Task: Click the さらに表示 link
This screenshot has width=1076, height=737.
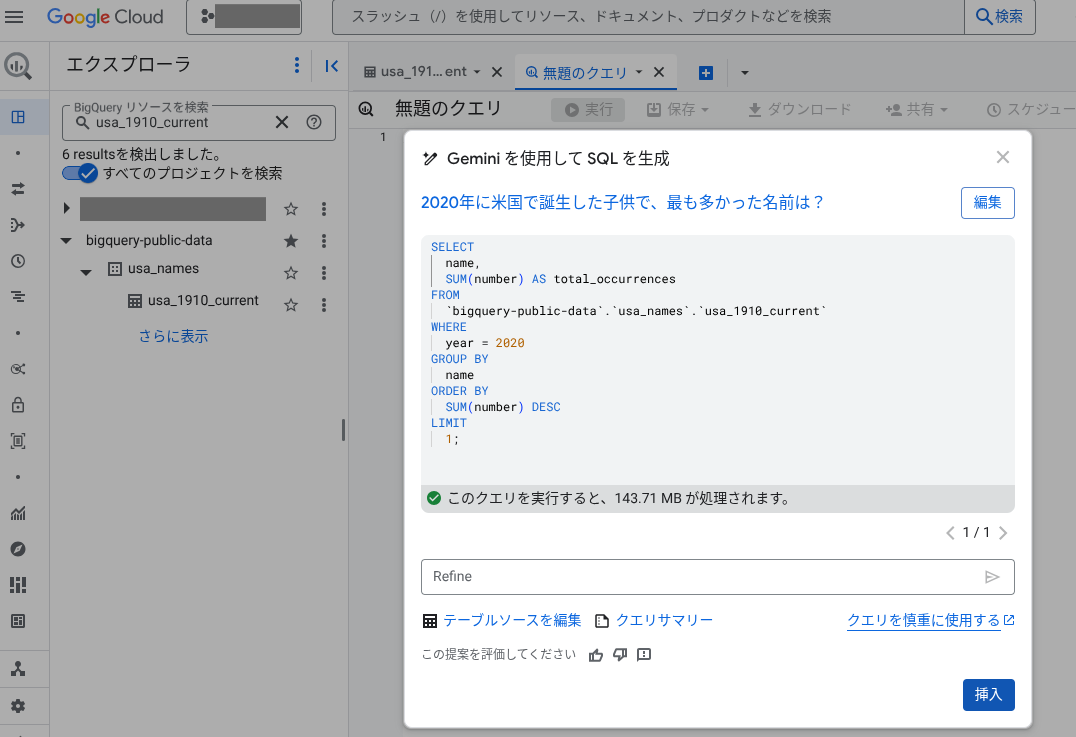Action: (x=173, y=336)
